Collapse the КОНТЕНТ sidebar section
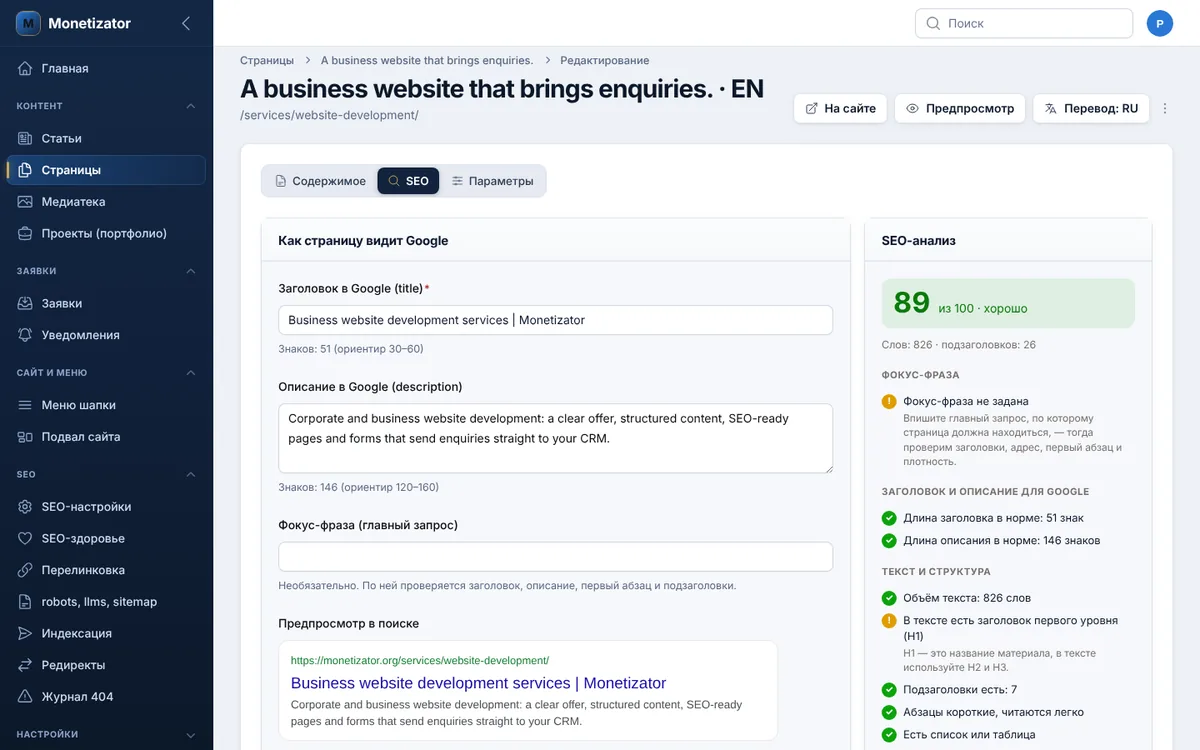The image size is (1200, 750). tap(191, 106)
